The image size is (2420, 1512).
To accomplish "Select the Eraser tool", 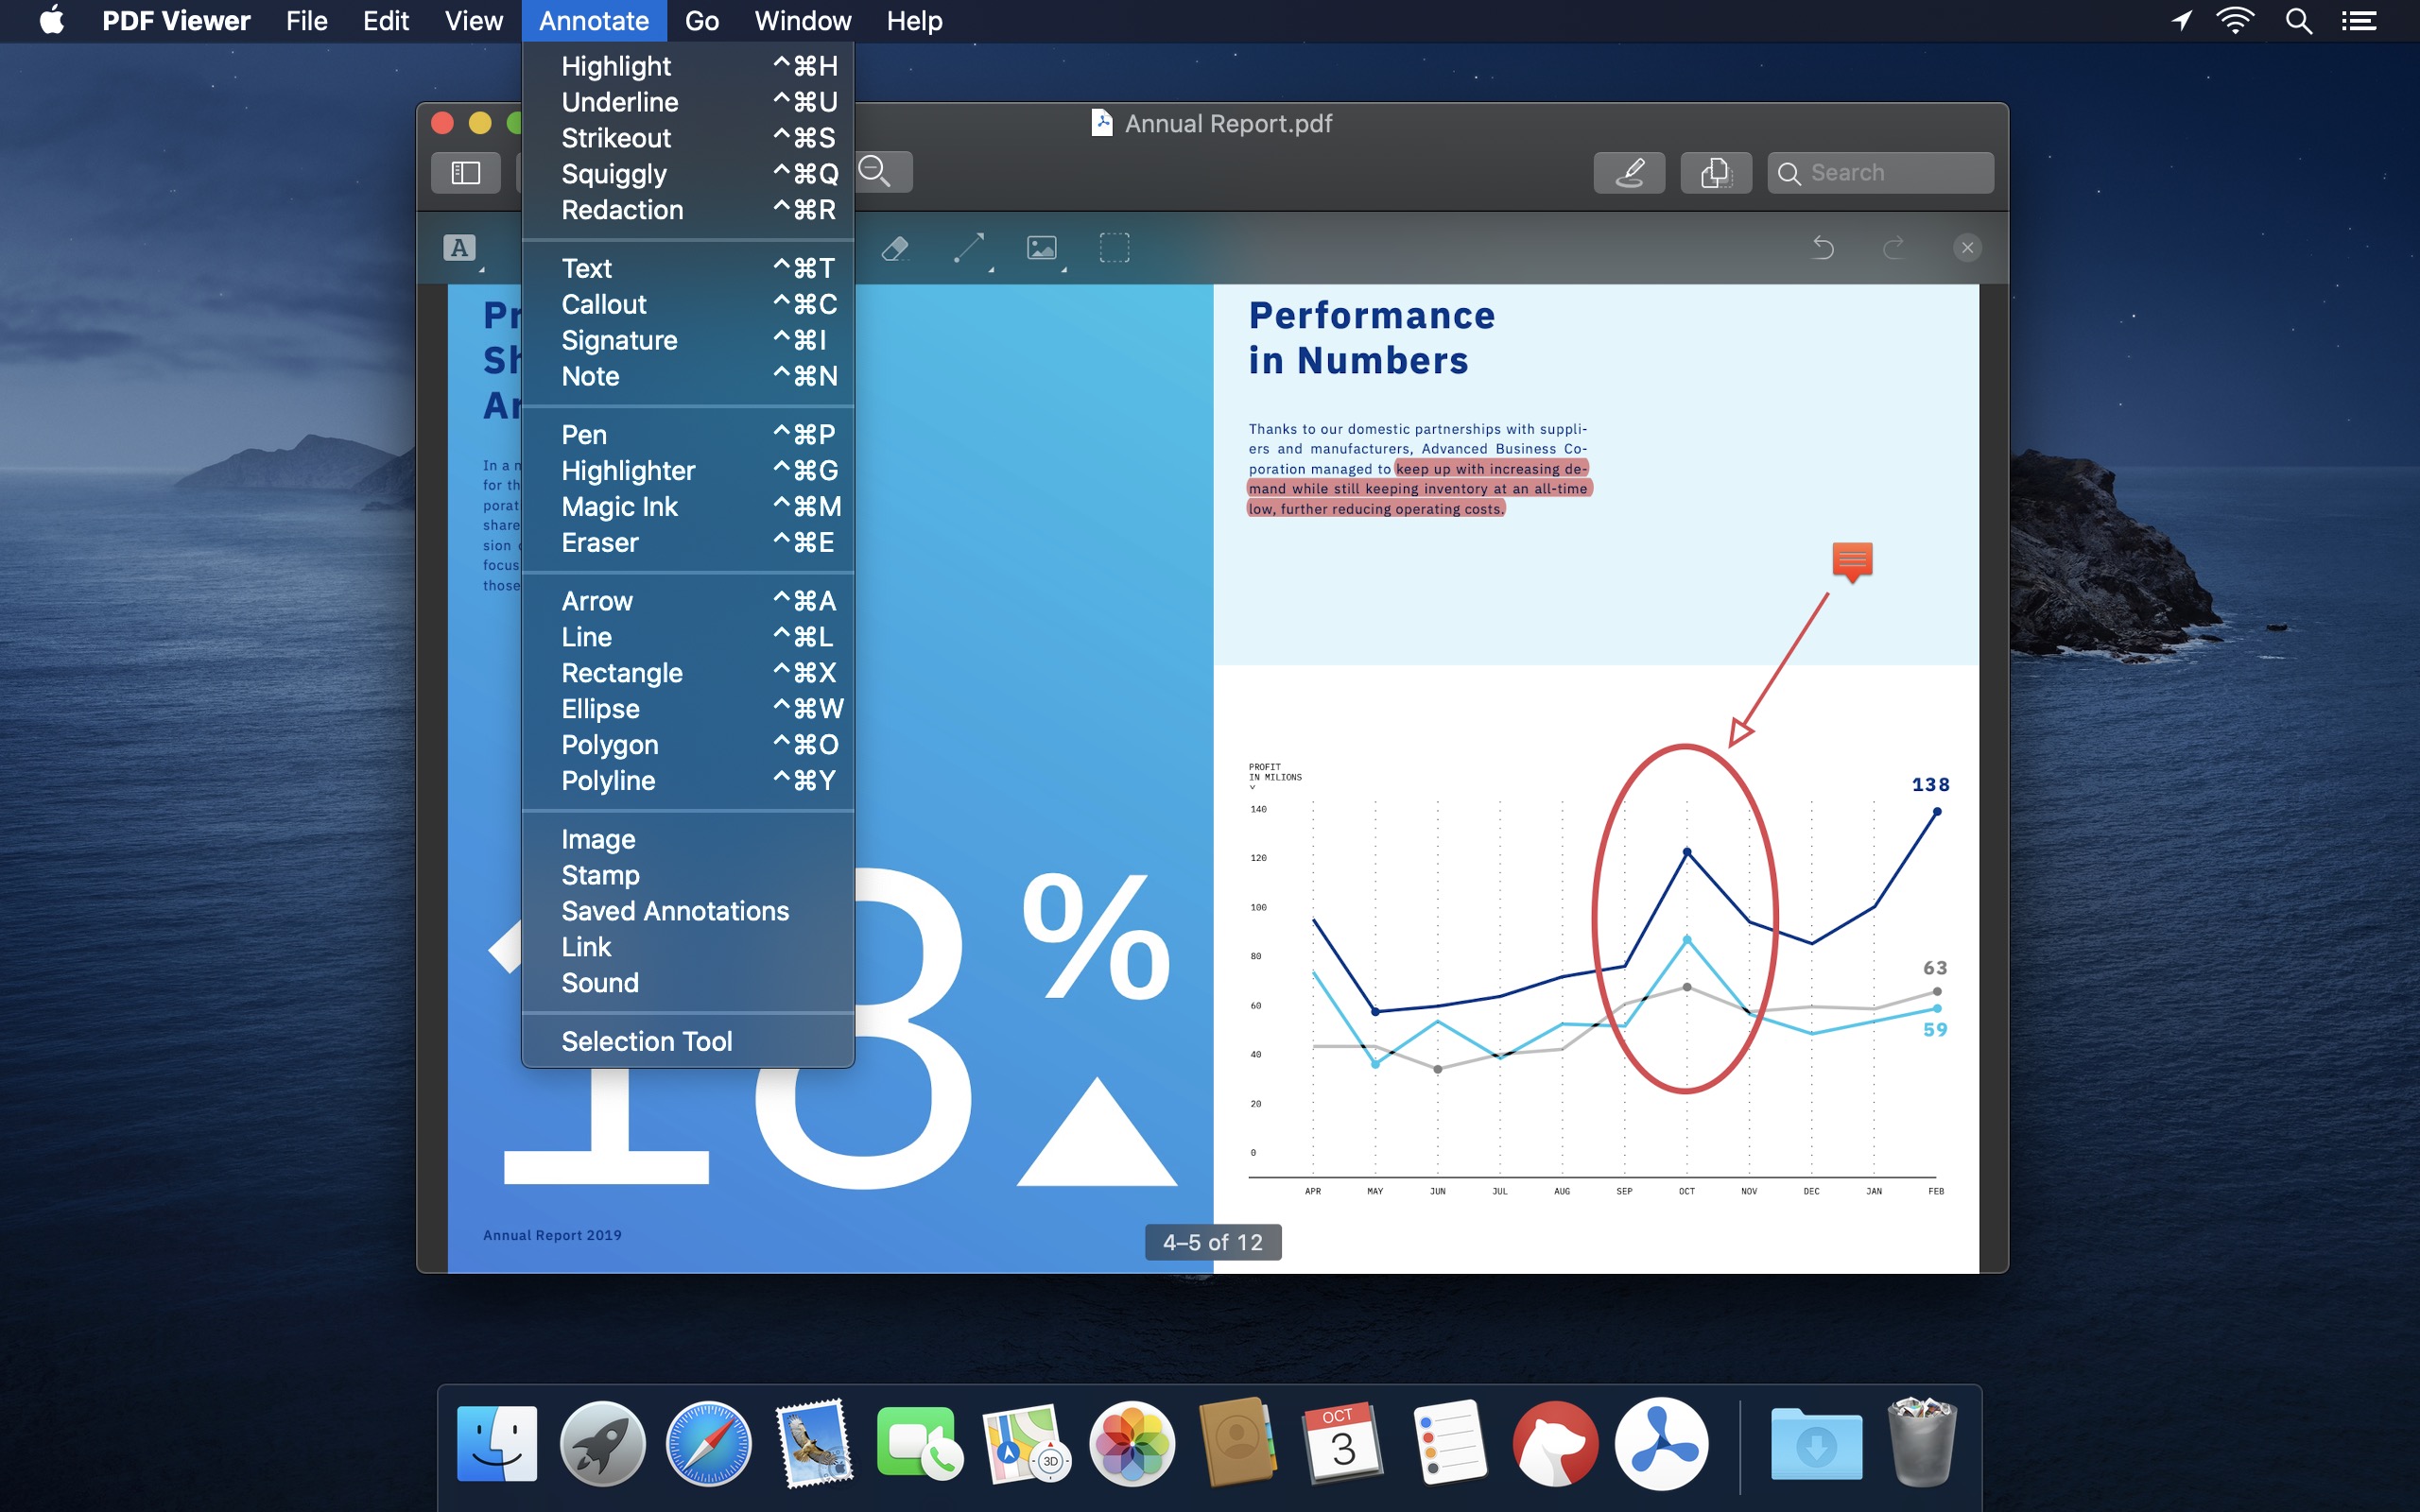I will coord(597,541).
